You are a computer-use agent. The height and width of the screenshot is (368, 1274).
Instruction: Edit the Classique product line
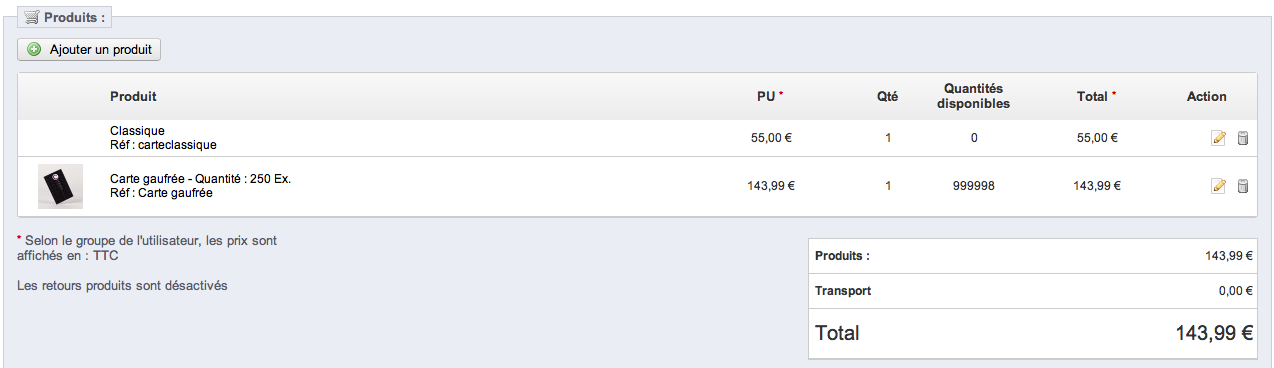coord(1218,138)
